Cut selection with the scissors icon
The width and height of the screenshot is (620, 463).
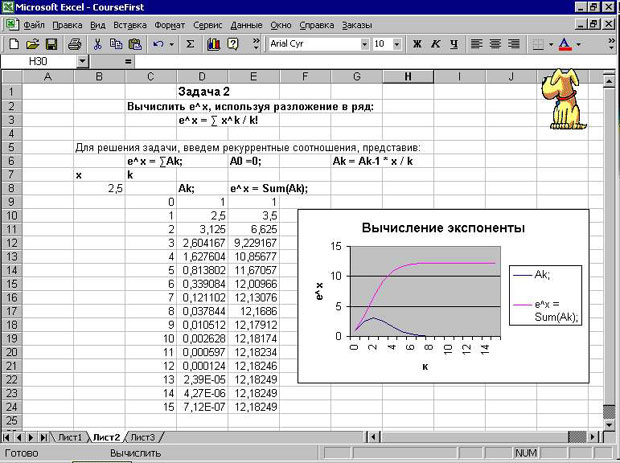click(x=97, y=44)
